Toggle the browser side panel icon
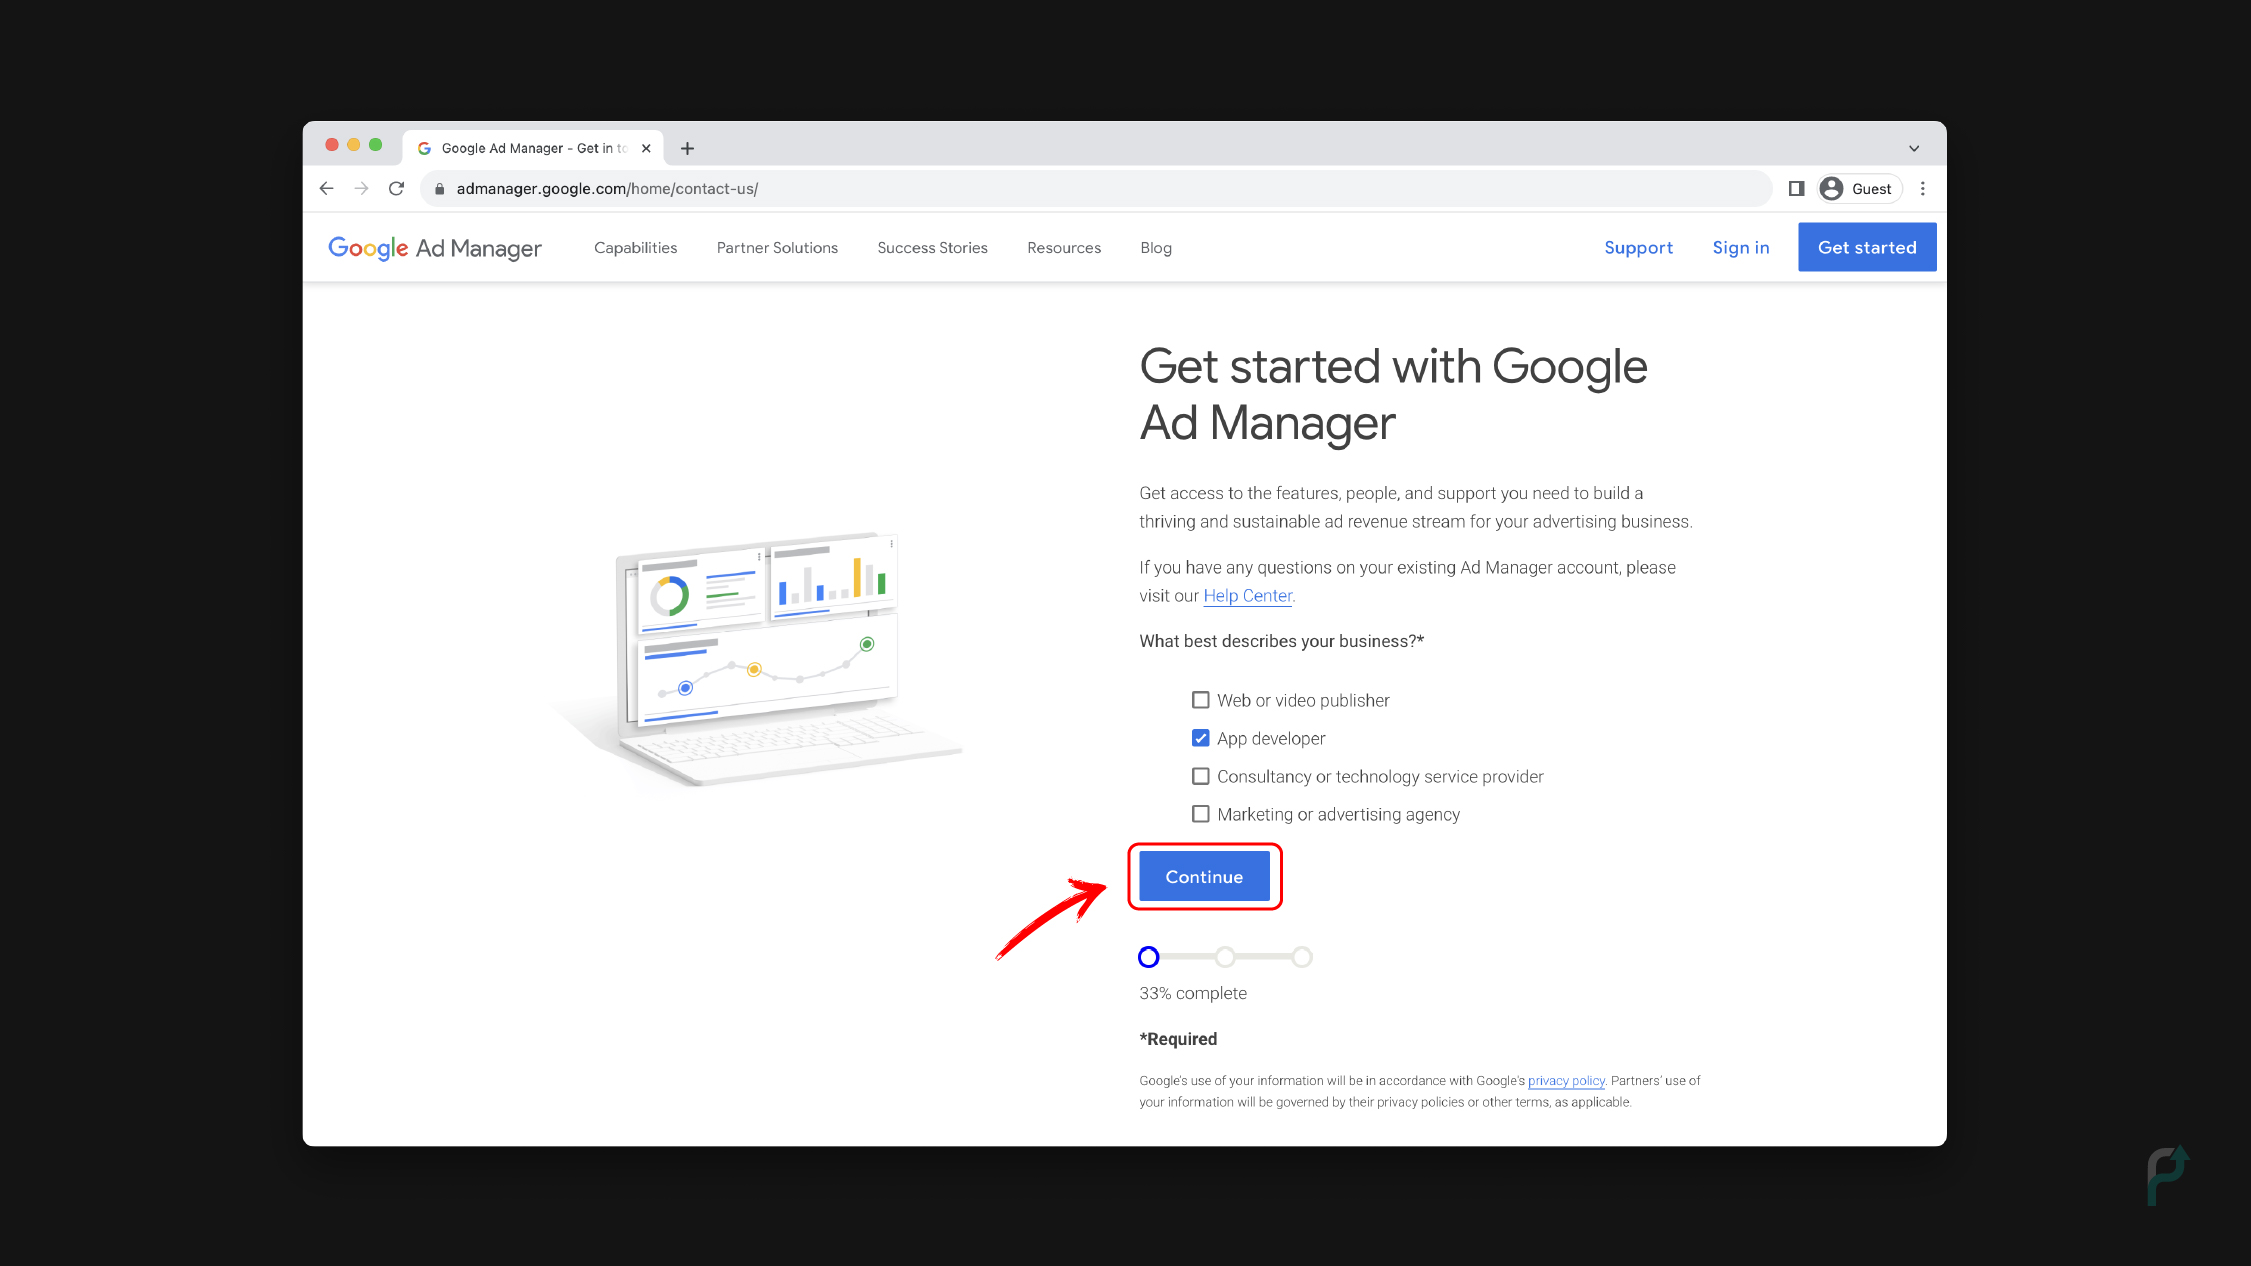 pos(1795,188)
